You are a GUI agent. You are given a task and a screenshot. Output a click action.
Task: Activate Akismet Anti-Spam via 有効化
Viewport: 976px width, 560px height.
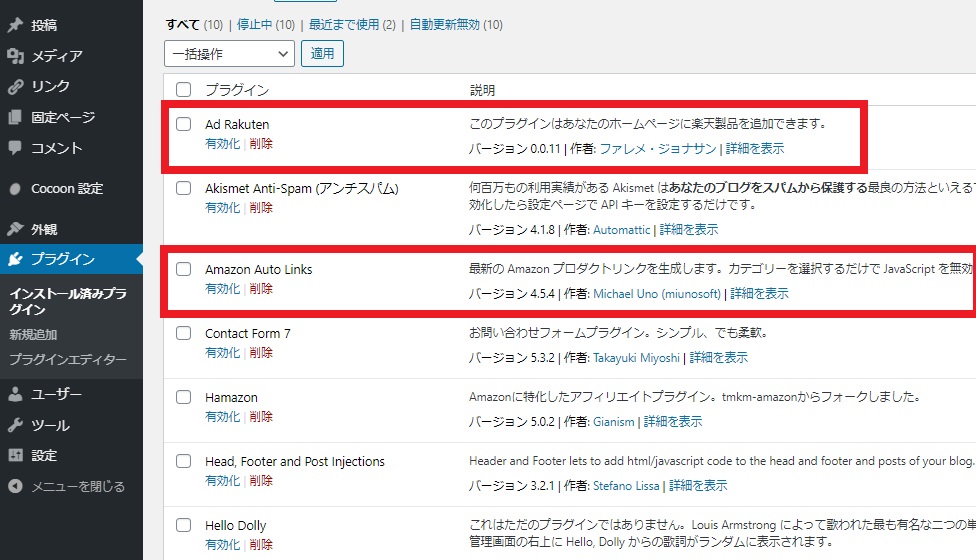click(222, 208)
